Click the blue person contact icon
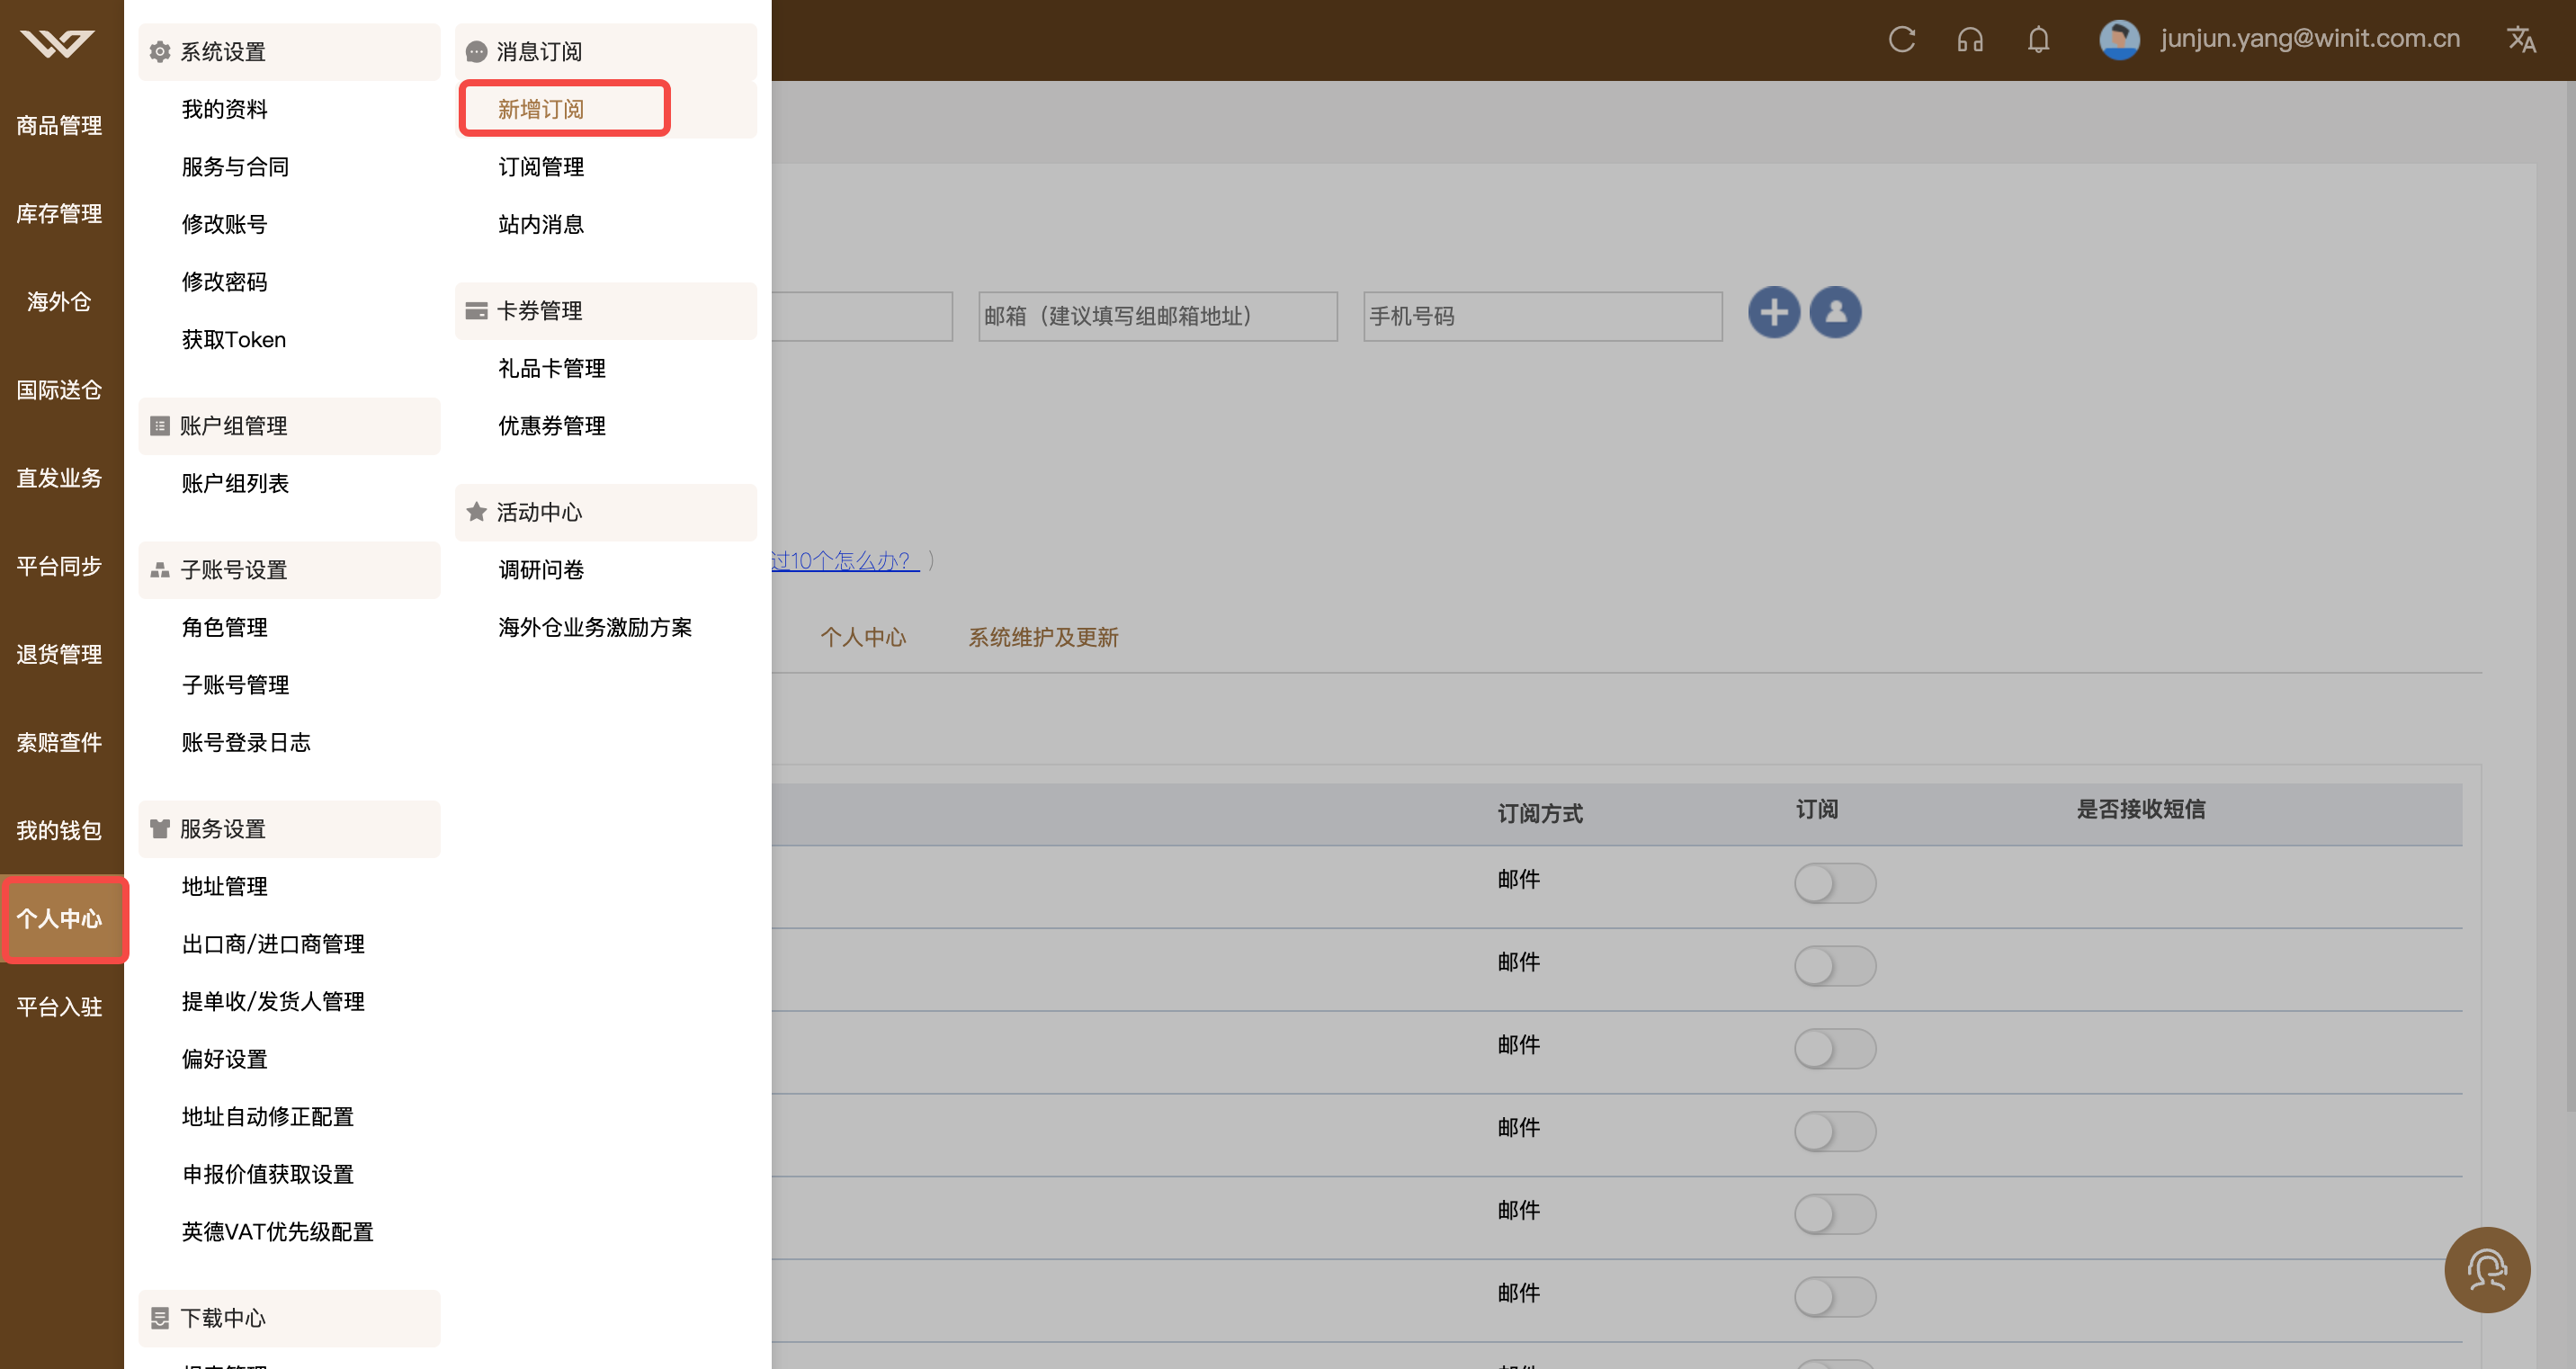This screenshot has height=1369, width=2576. point(1836,313)
